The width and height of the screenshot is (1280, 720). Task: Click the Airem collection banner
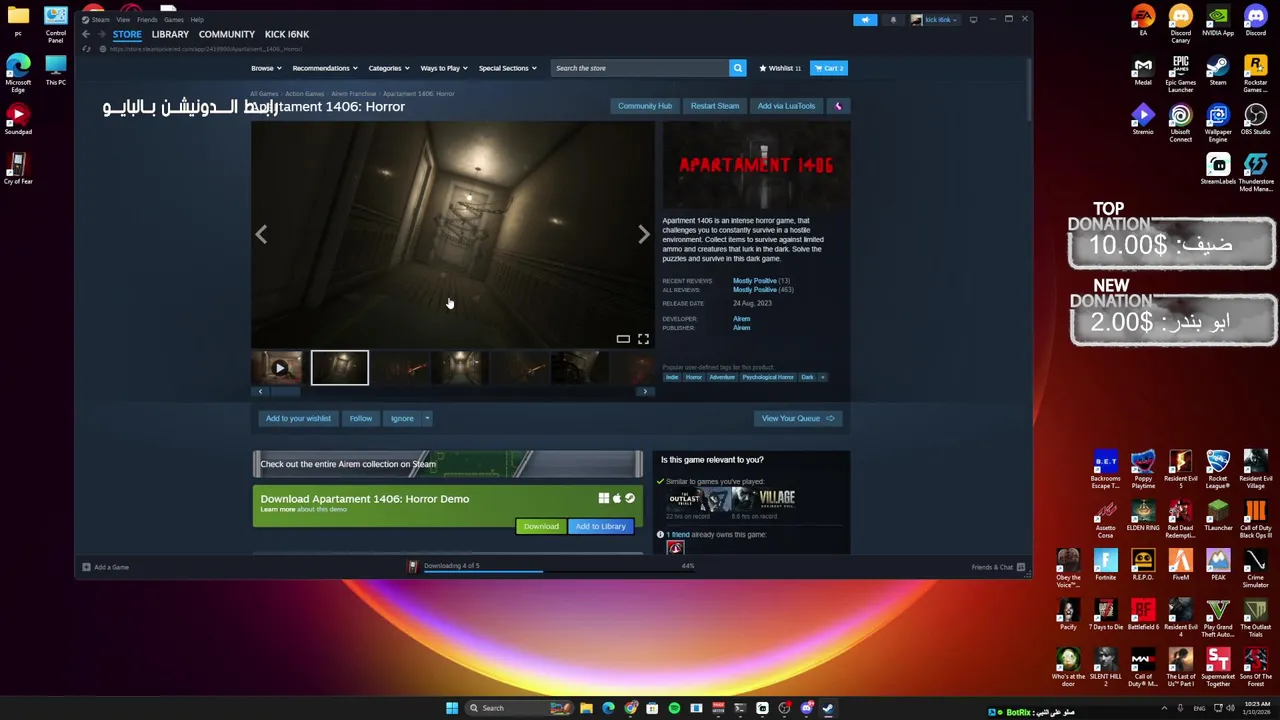[x=447, y=464]
